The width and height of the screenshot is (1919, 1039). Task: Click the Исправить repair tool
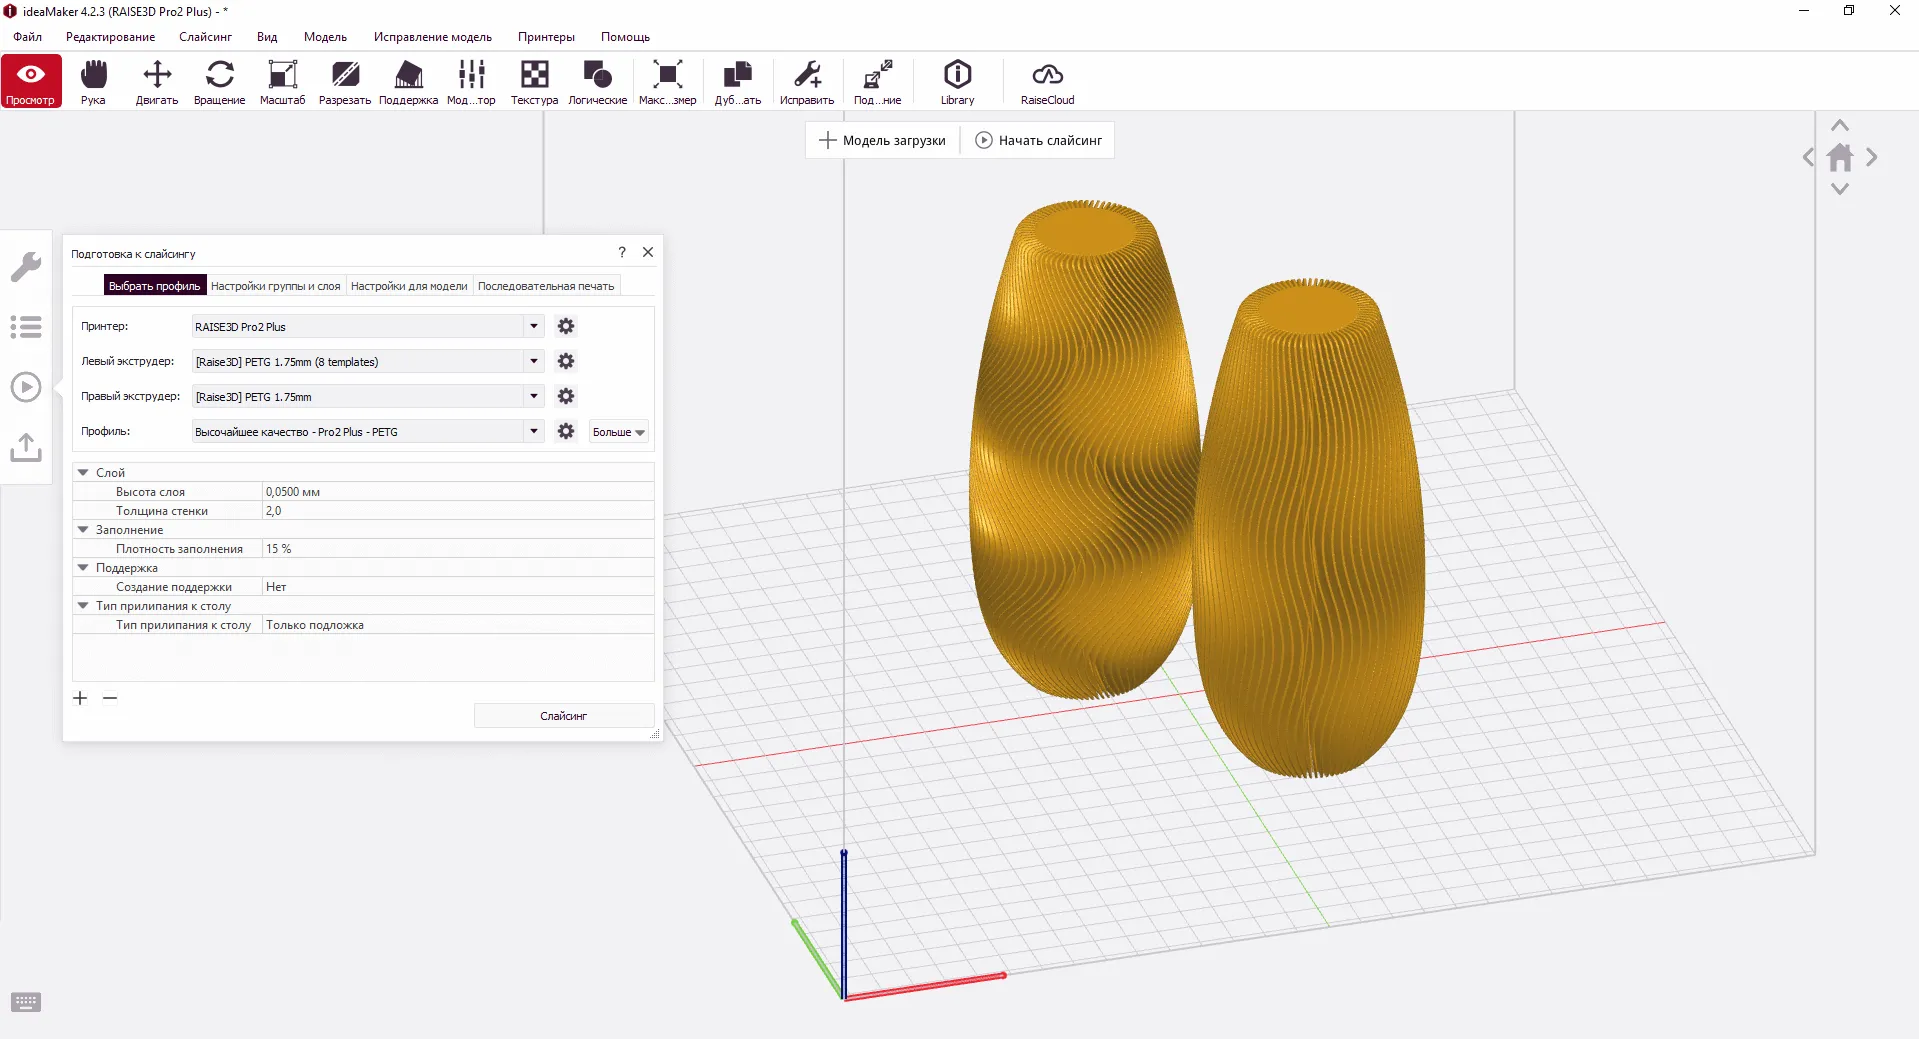(x=807, y=81)
